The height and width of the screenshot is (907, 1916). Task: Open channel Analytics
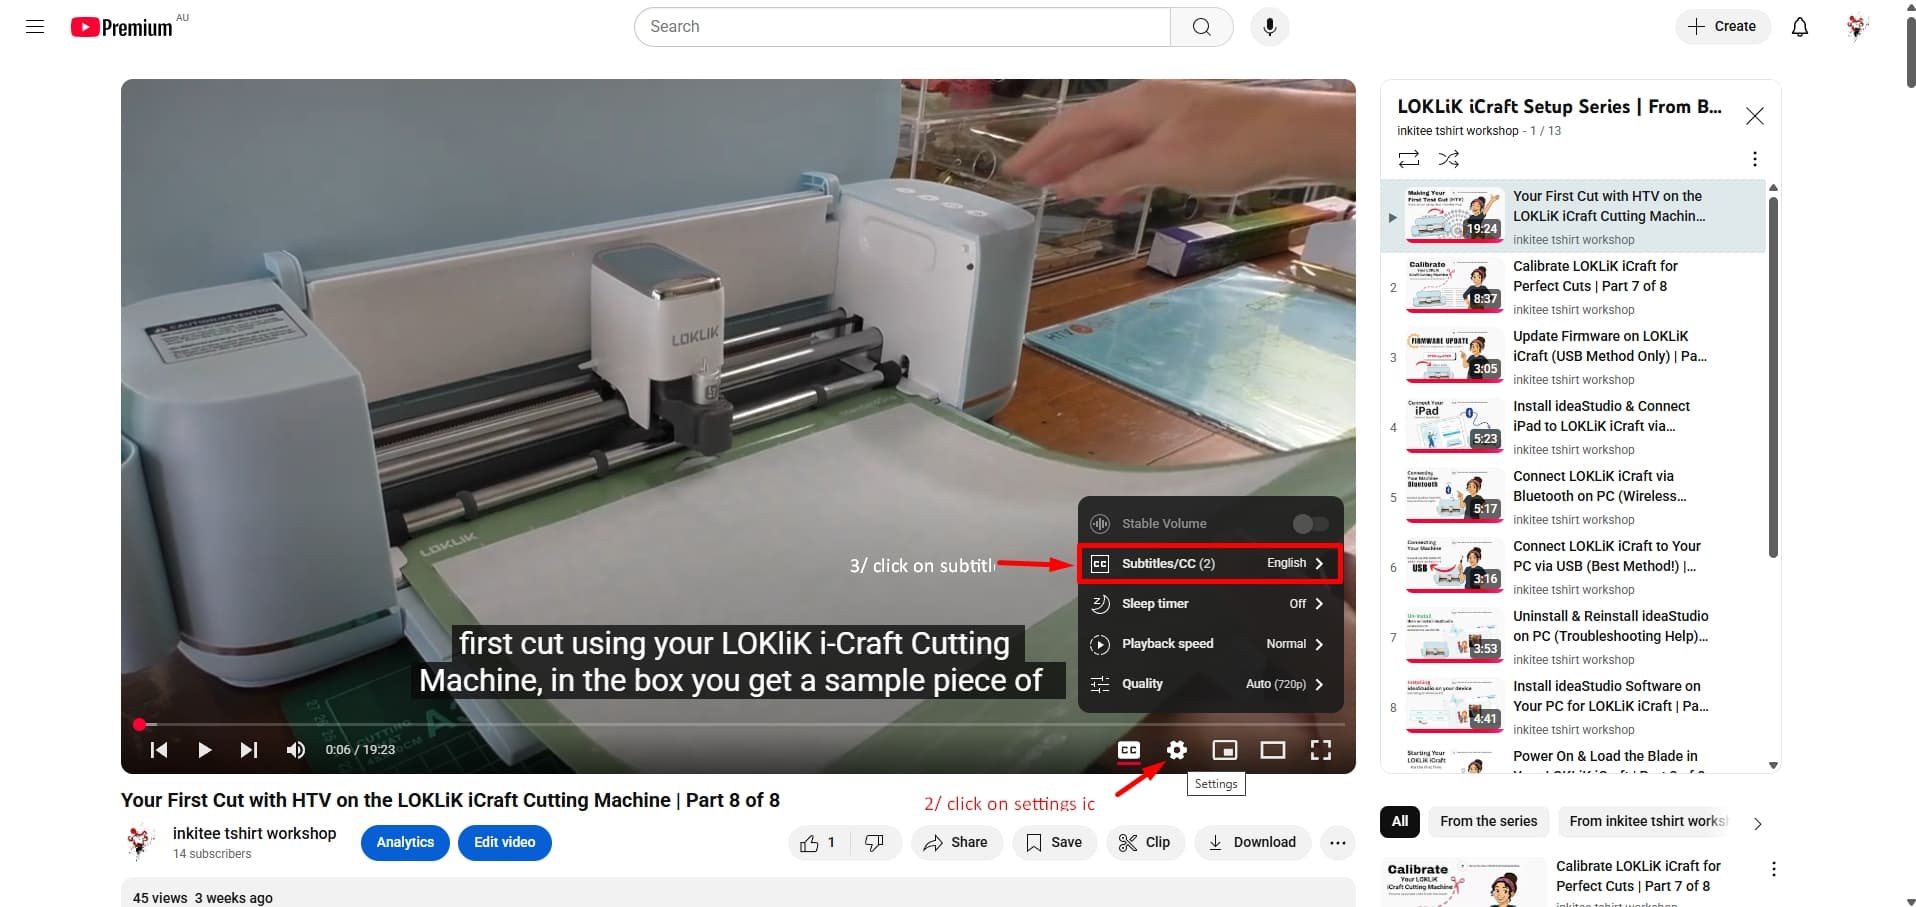click(x=405, y=843)
